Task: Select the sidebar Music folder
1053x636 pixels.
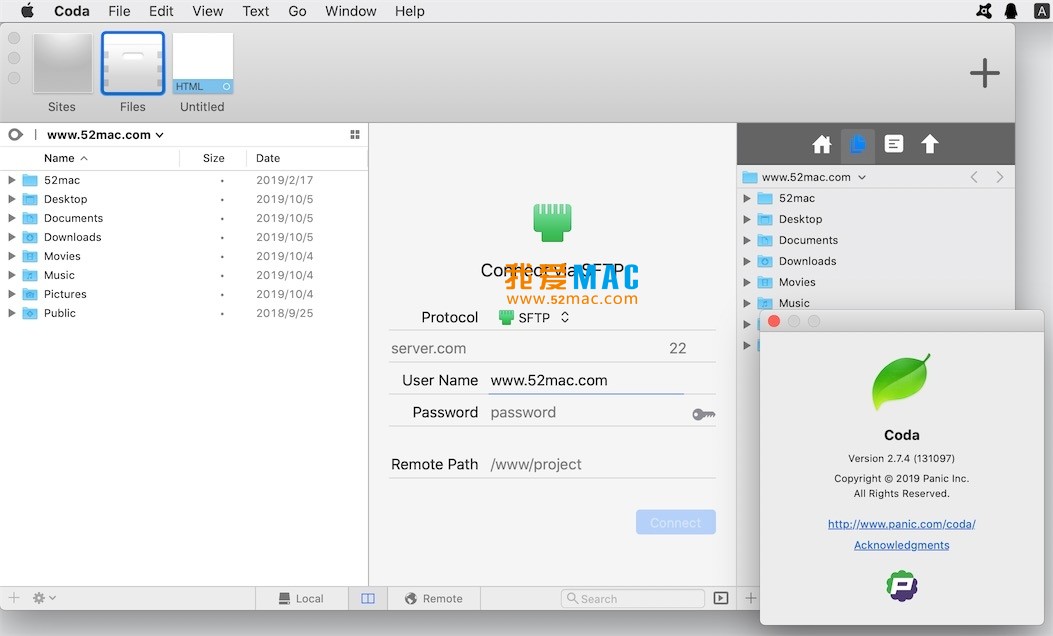Action: coord(876,303)
